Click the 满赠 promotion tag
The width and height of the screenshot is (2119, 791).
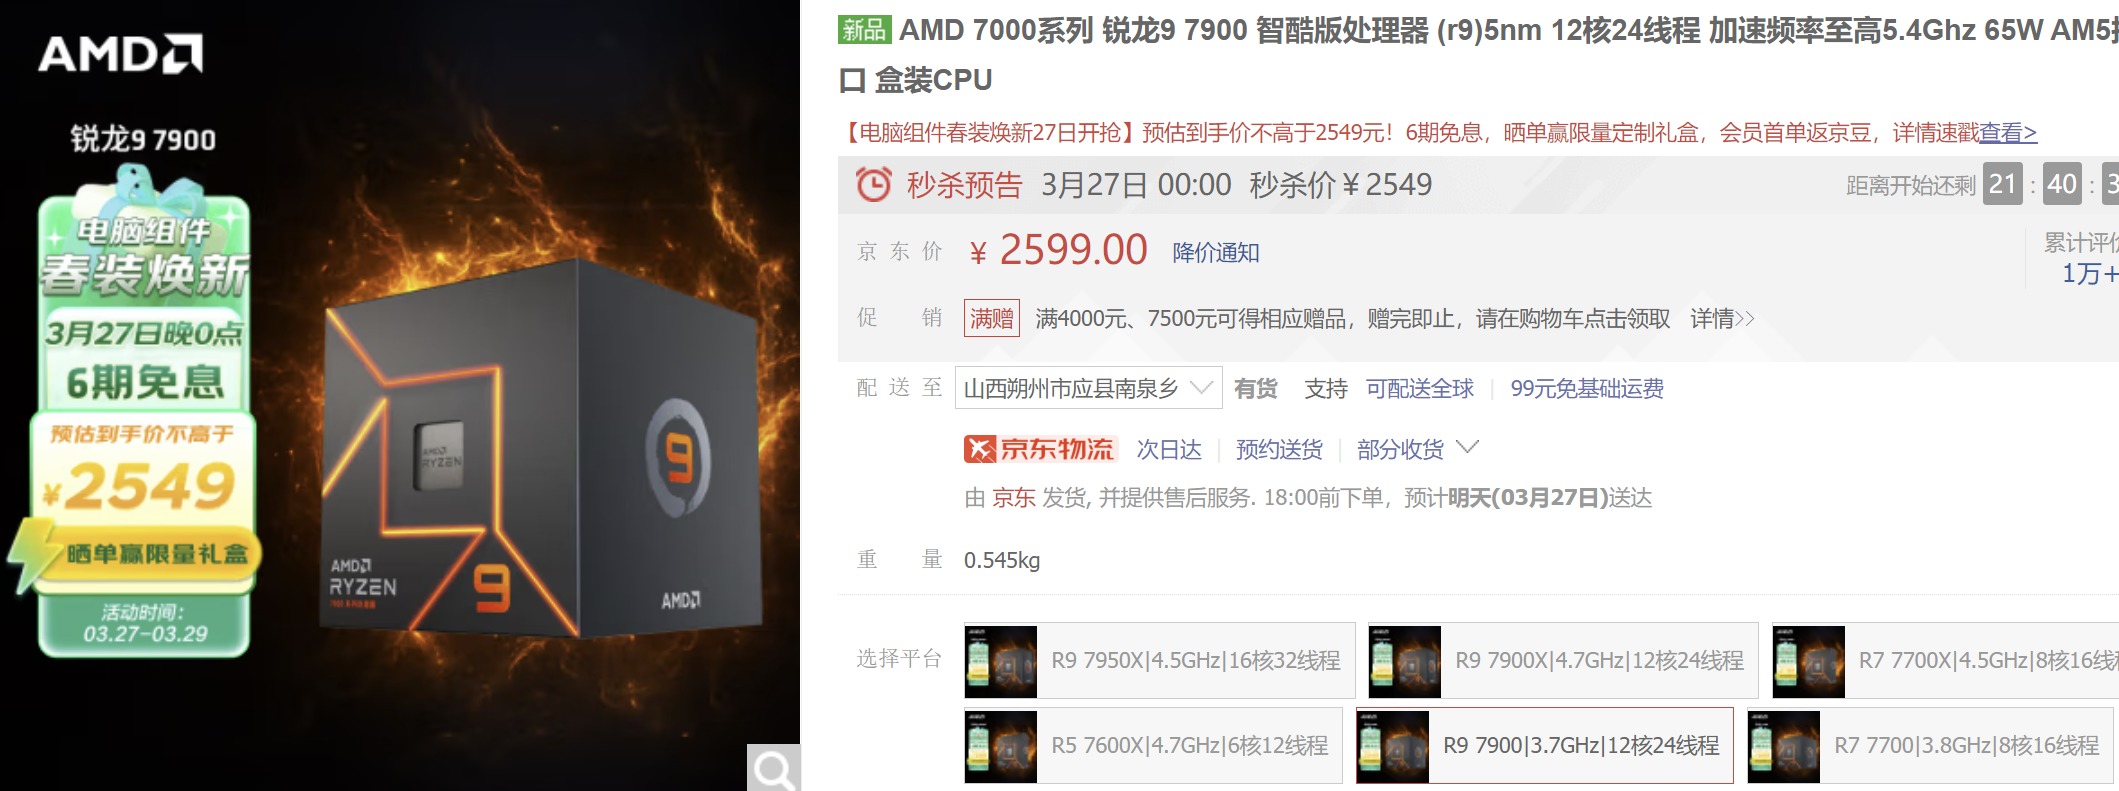(992, 318)
